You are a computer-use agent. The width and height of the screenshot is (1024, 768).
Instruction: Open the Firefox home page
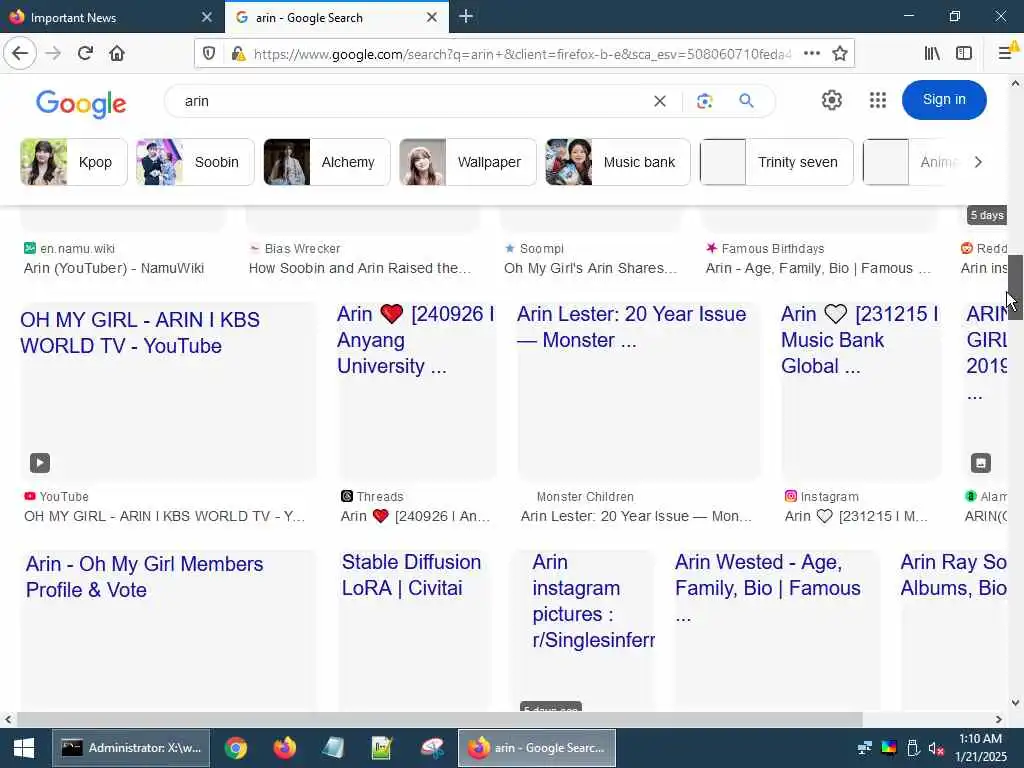pyautogui.click(x=117, y=53)
